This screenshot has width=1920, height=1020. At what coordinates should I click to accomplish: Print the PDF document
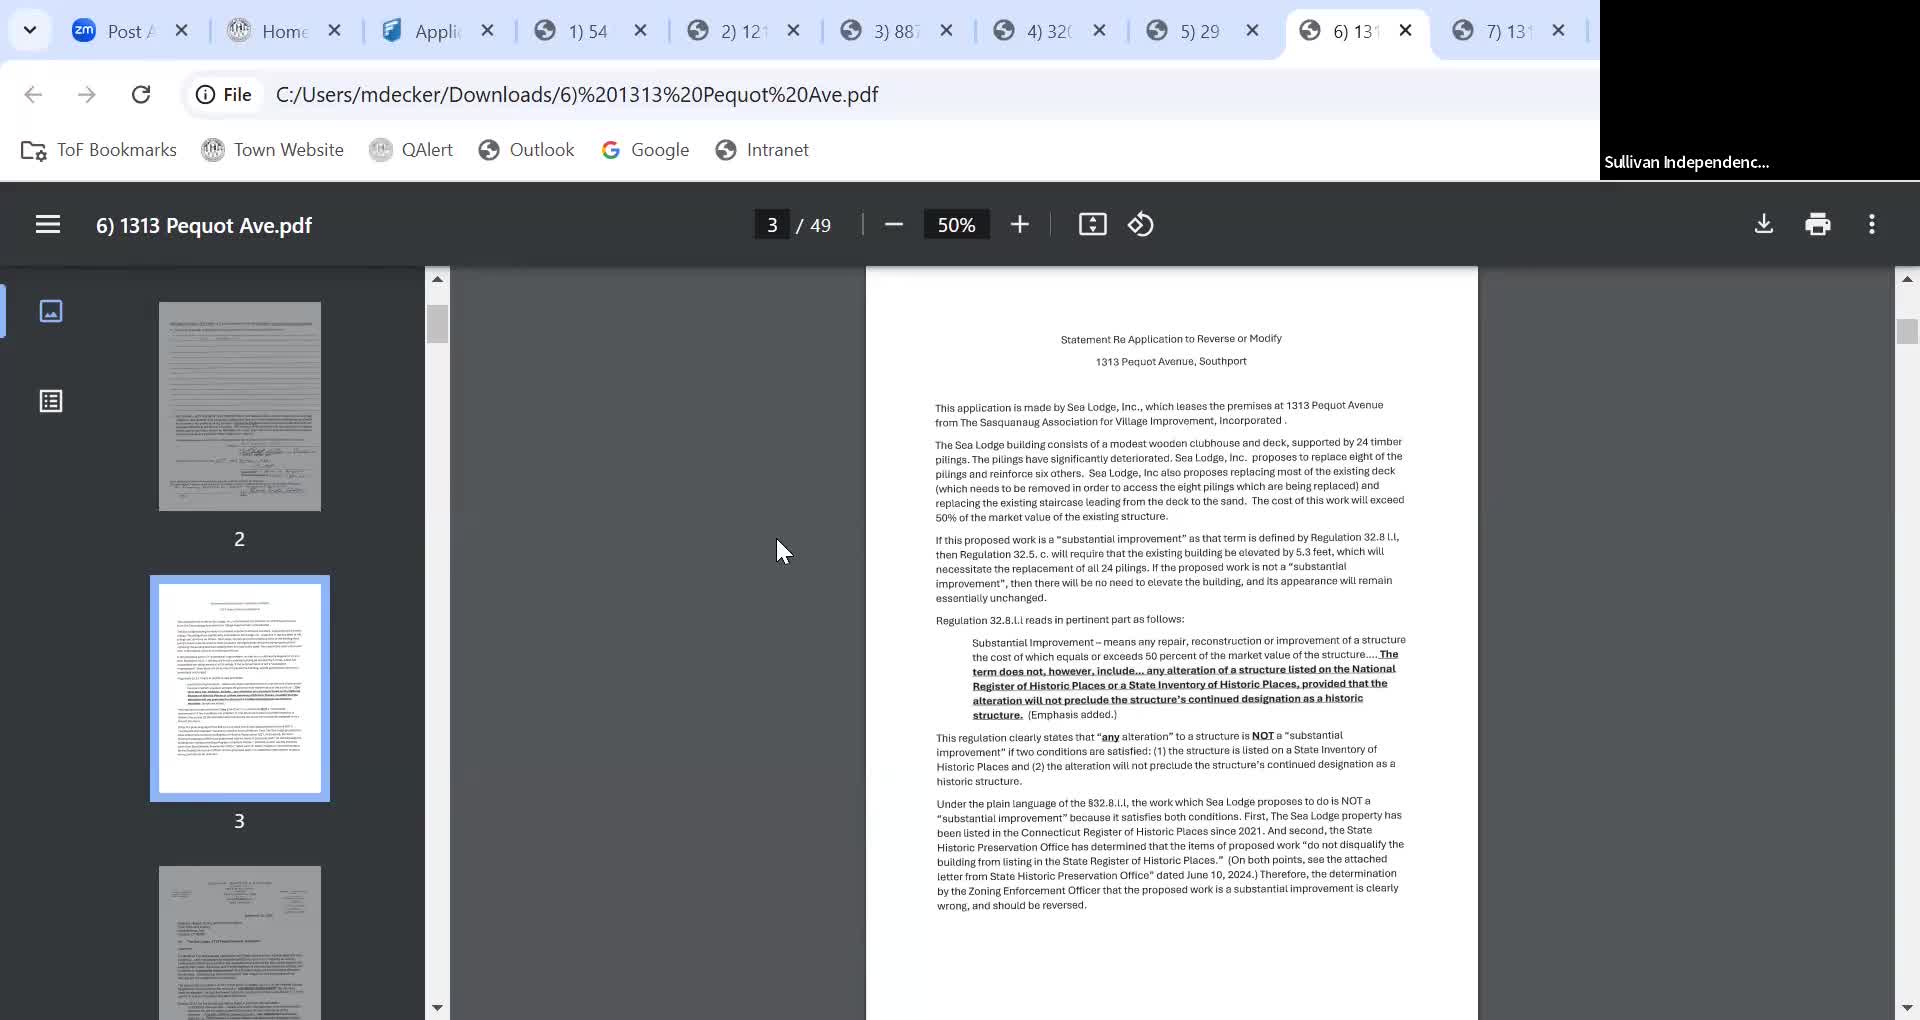tap(1818, 225)
